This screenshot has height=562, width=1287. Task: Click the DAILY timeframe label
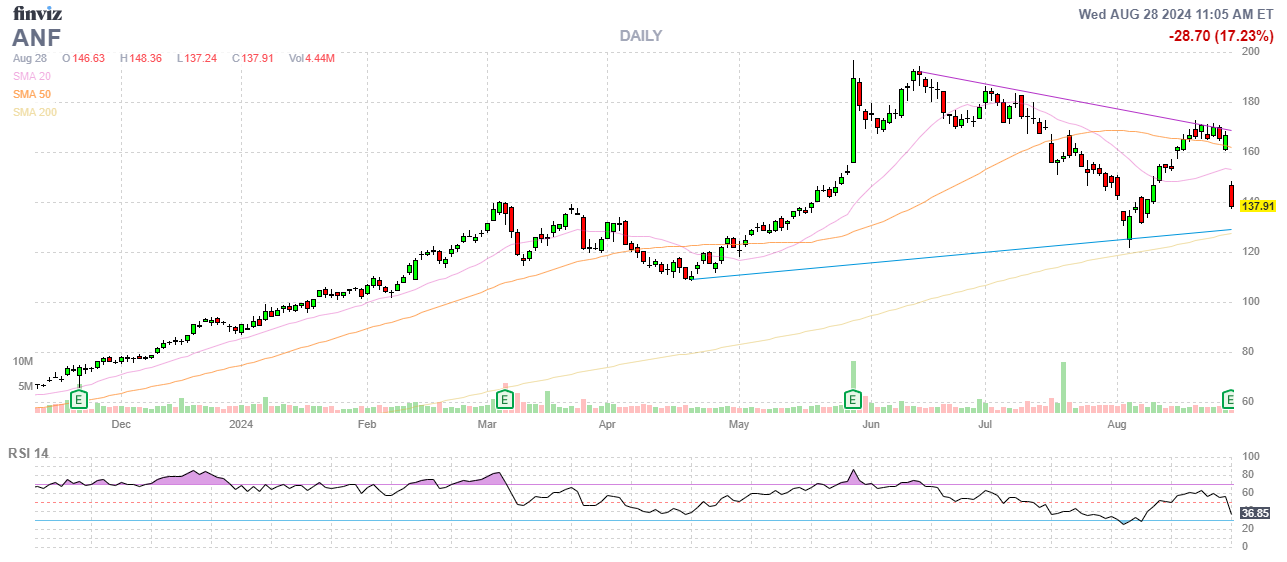point(640,36)
